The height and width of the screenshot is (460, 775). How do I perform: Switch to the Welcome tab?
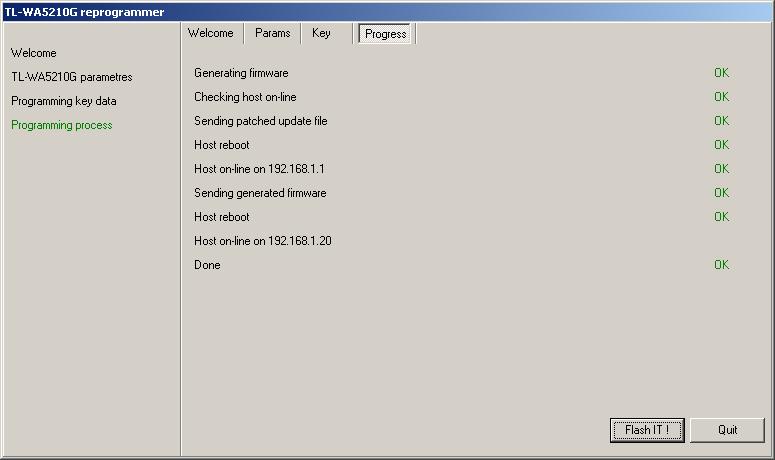[211, 33]
